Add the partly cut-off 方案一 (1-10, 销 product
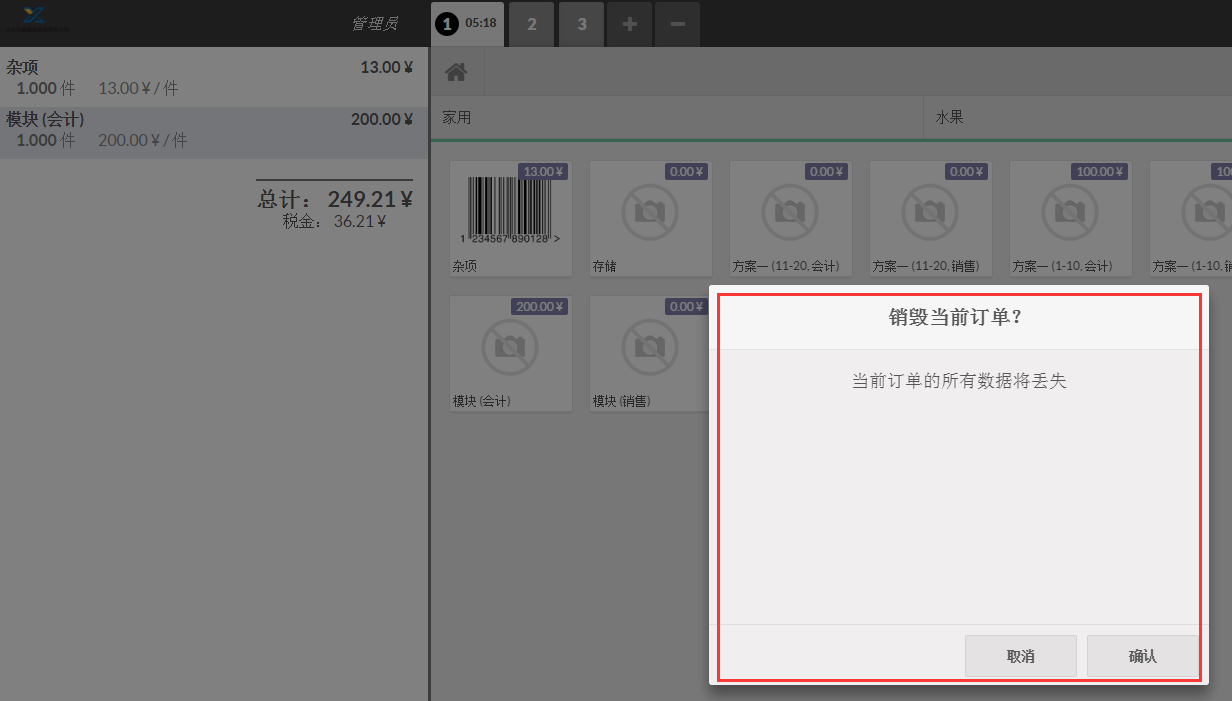 click(1191, 218)
